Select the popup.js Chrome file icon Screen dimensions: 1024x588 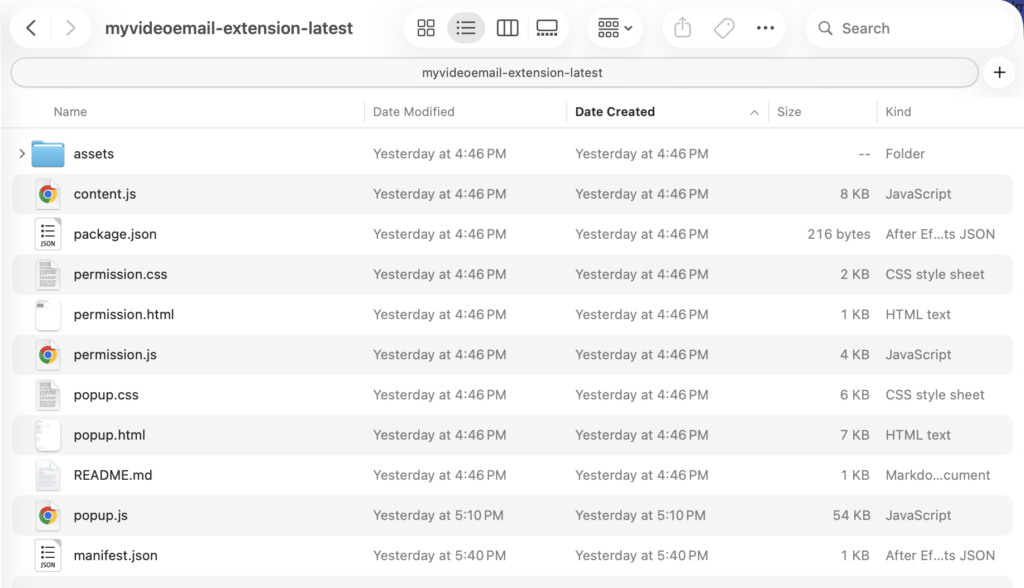point(47,515)
